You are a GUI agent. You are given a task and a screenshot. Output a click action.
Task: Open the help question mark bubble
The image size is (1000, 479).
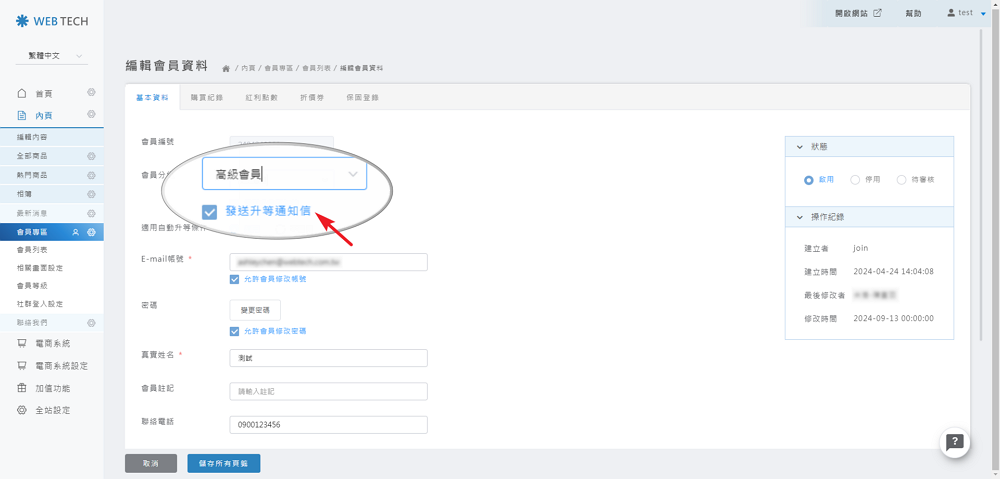point(955,442)
